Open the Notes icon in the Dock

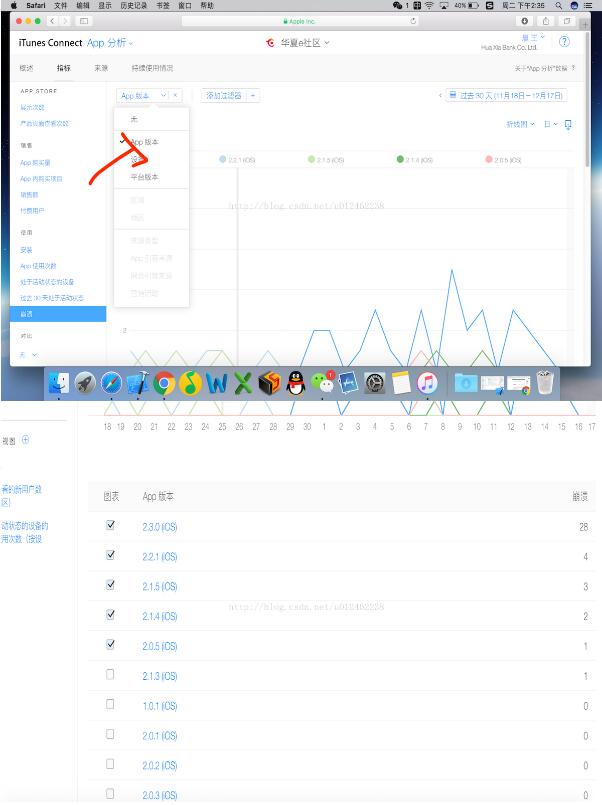[x=401, y=383]
